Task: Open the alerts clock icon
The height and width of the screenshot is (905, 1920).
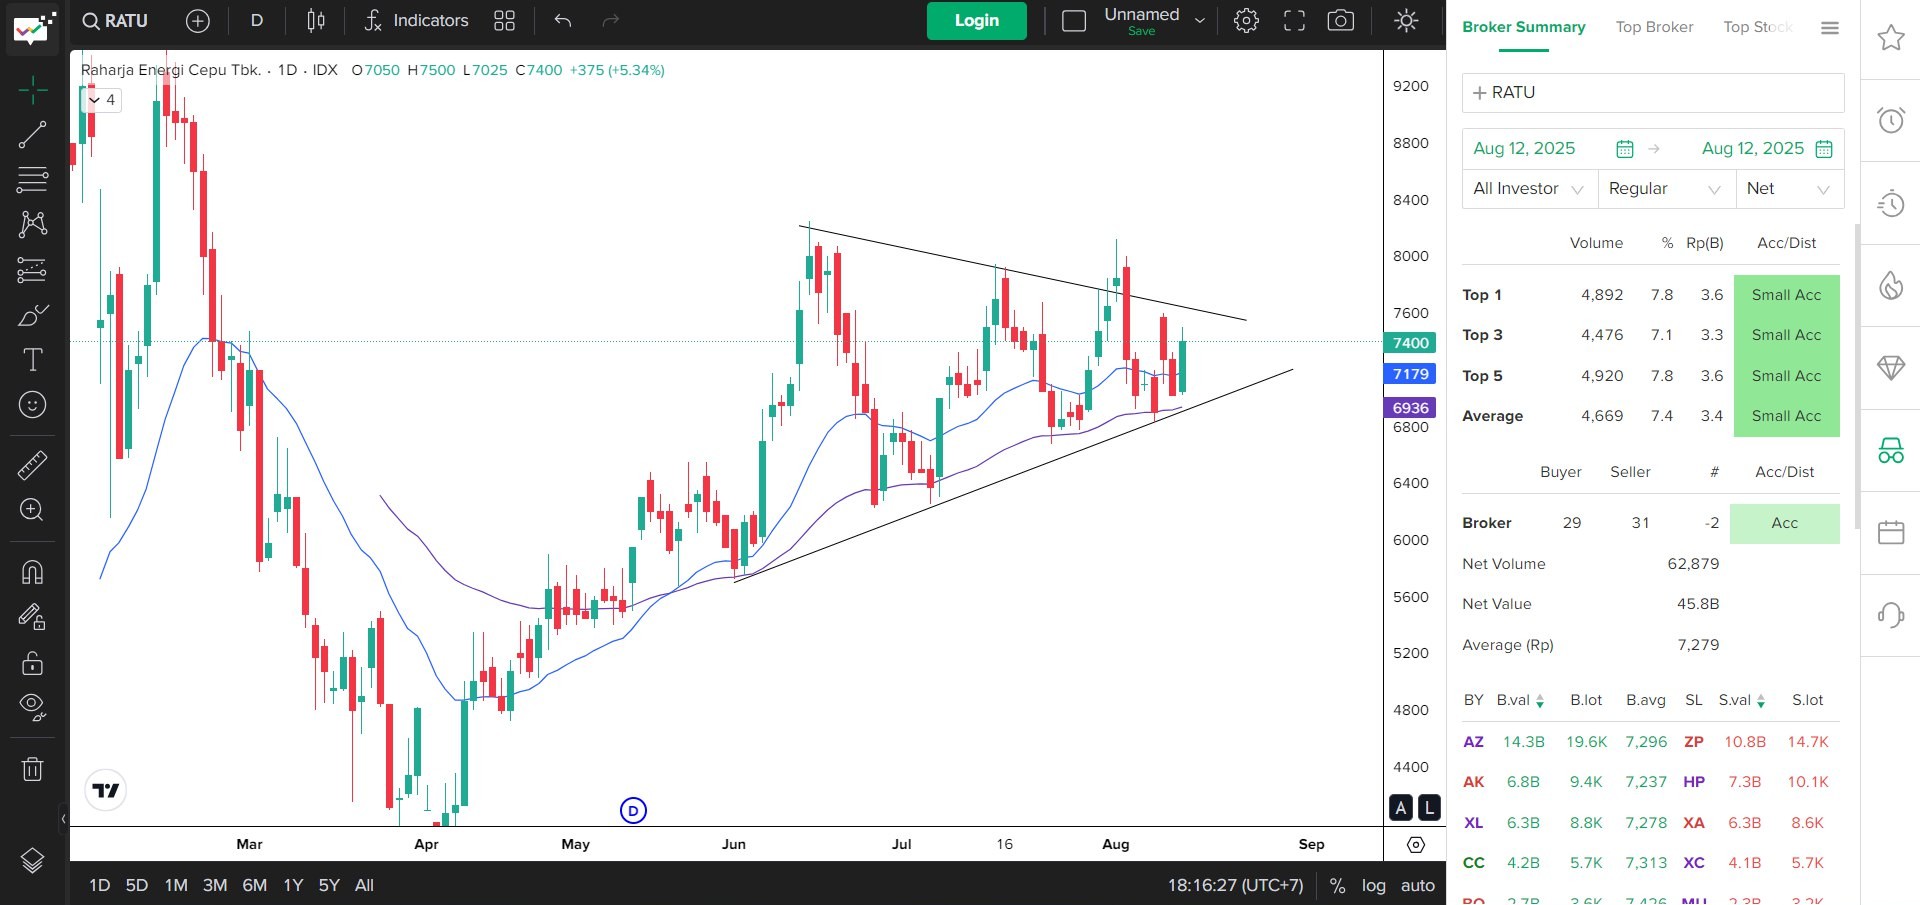Action: [1890, 121]
